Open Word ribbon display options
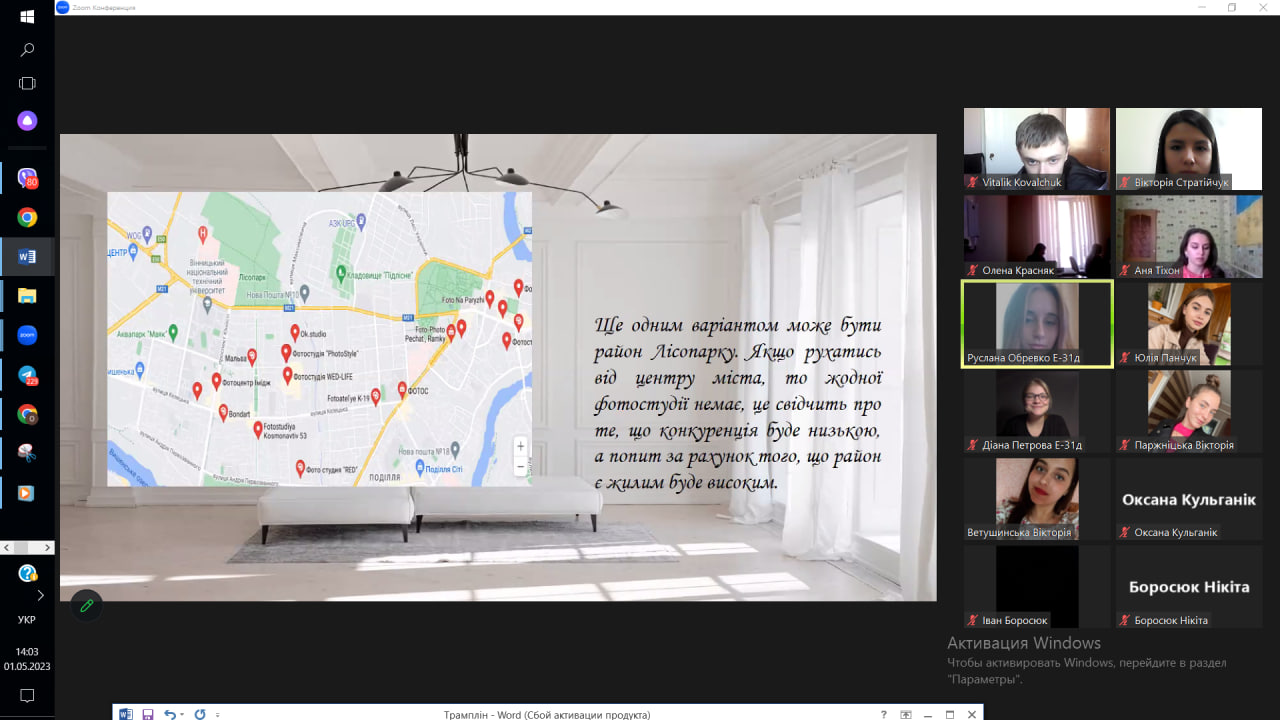This screenshot has height=720, width=1280. 906,715
